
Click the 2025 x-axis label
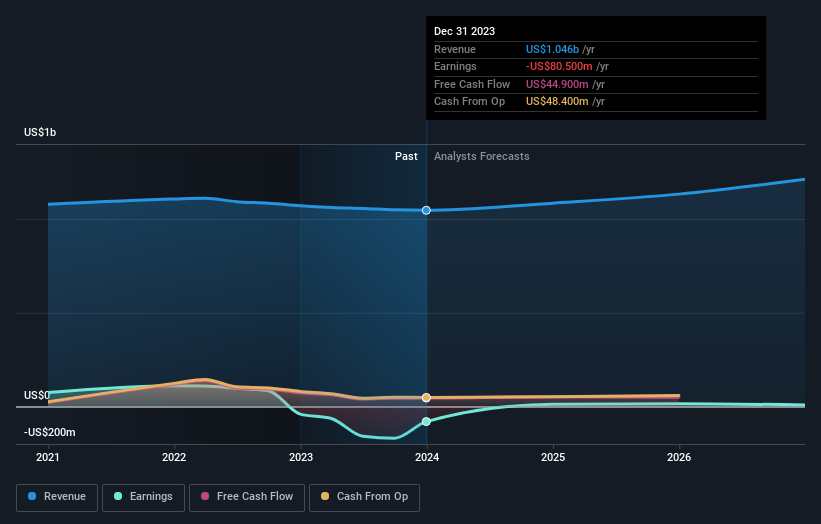click(553, 458)
